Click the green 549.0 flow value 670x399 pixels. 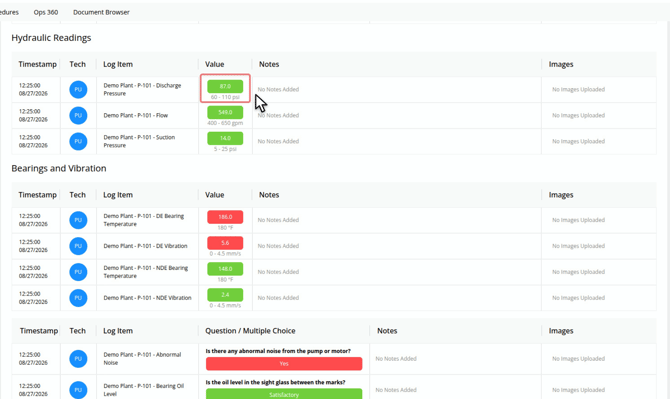click(225, 112)
